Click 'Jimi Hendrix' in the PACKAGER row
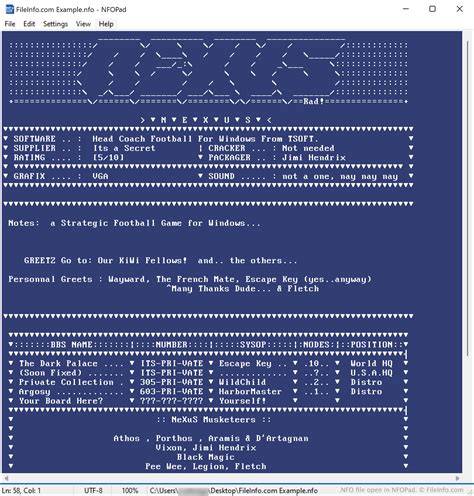This screenshot has height=496, width=474. [314, 157]
